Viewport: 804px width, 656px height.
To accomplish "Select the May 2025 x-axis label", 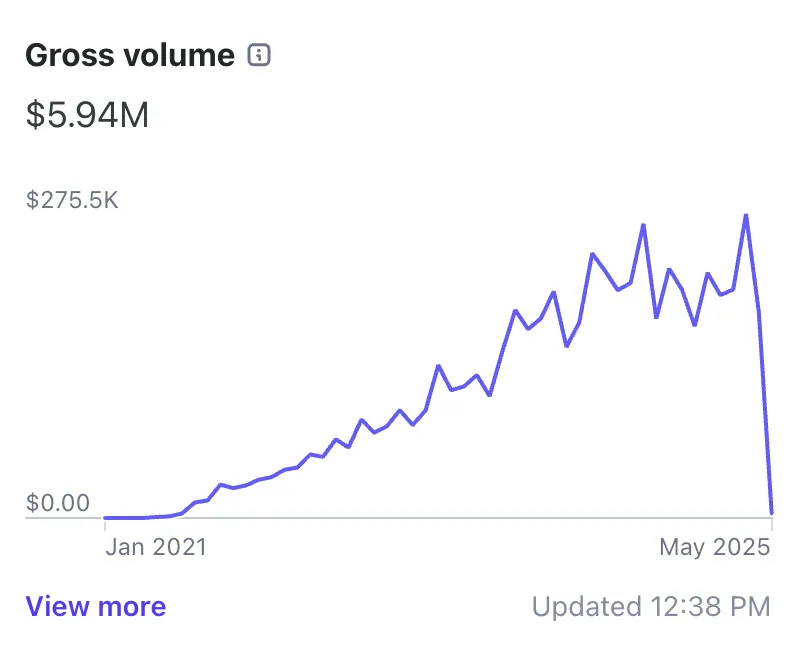I will [x=715, y=547].
